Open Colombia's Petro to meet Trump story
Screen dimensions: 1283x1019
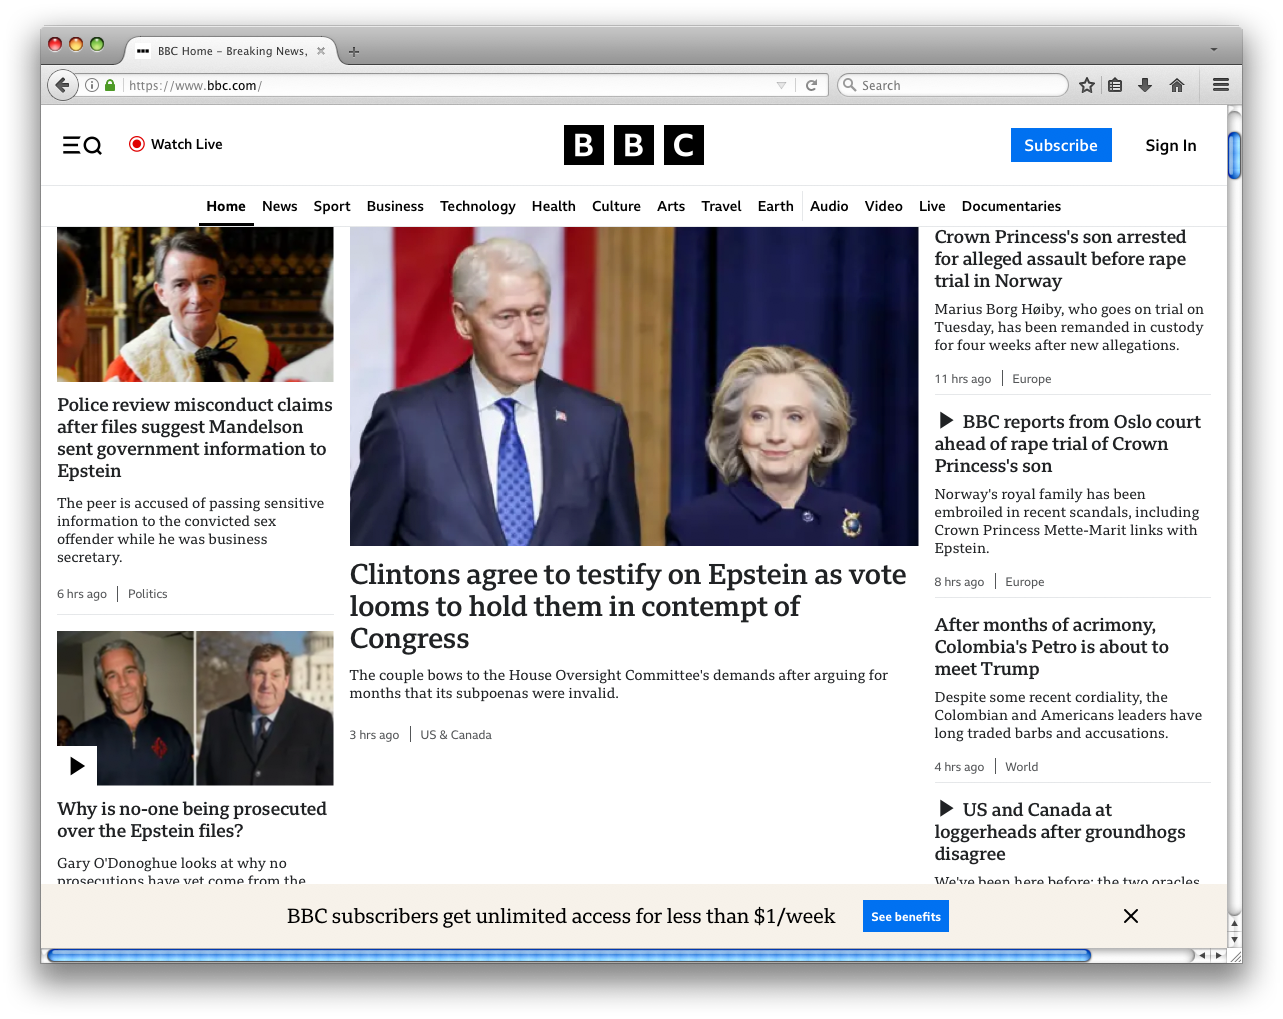(x=1052, y=646)
